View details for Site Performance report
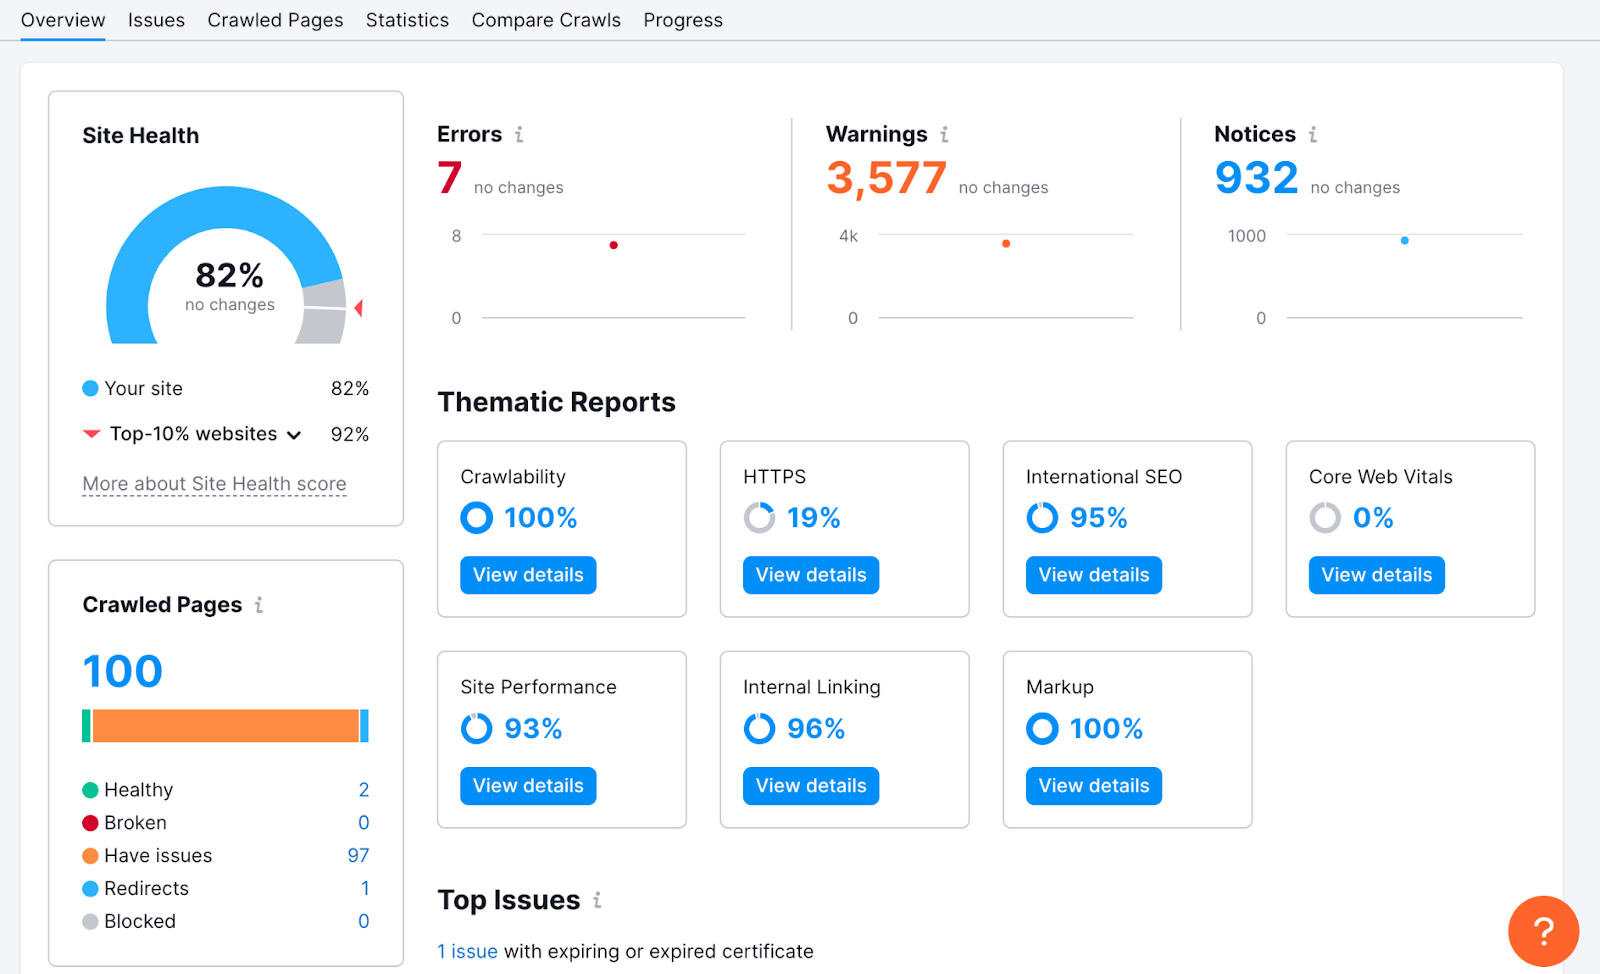1600x974 pixels. 528,786
